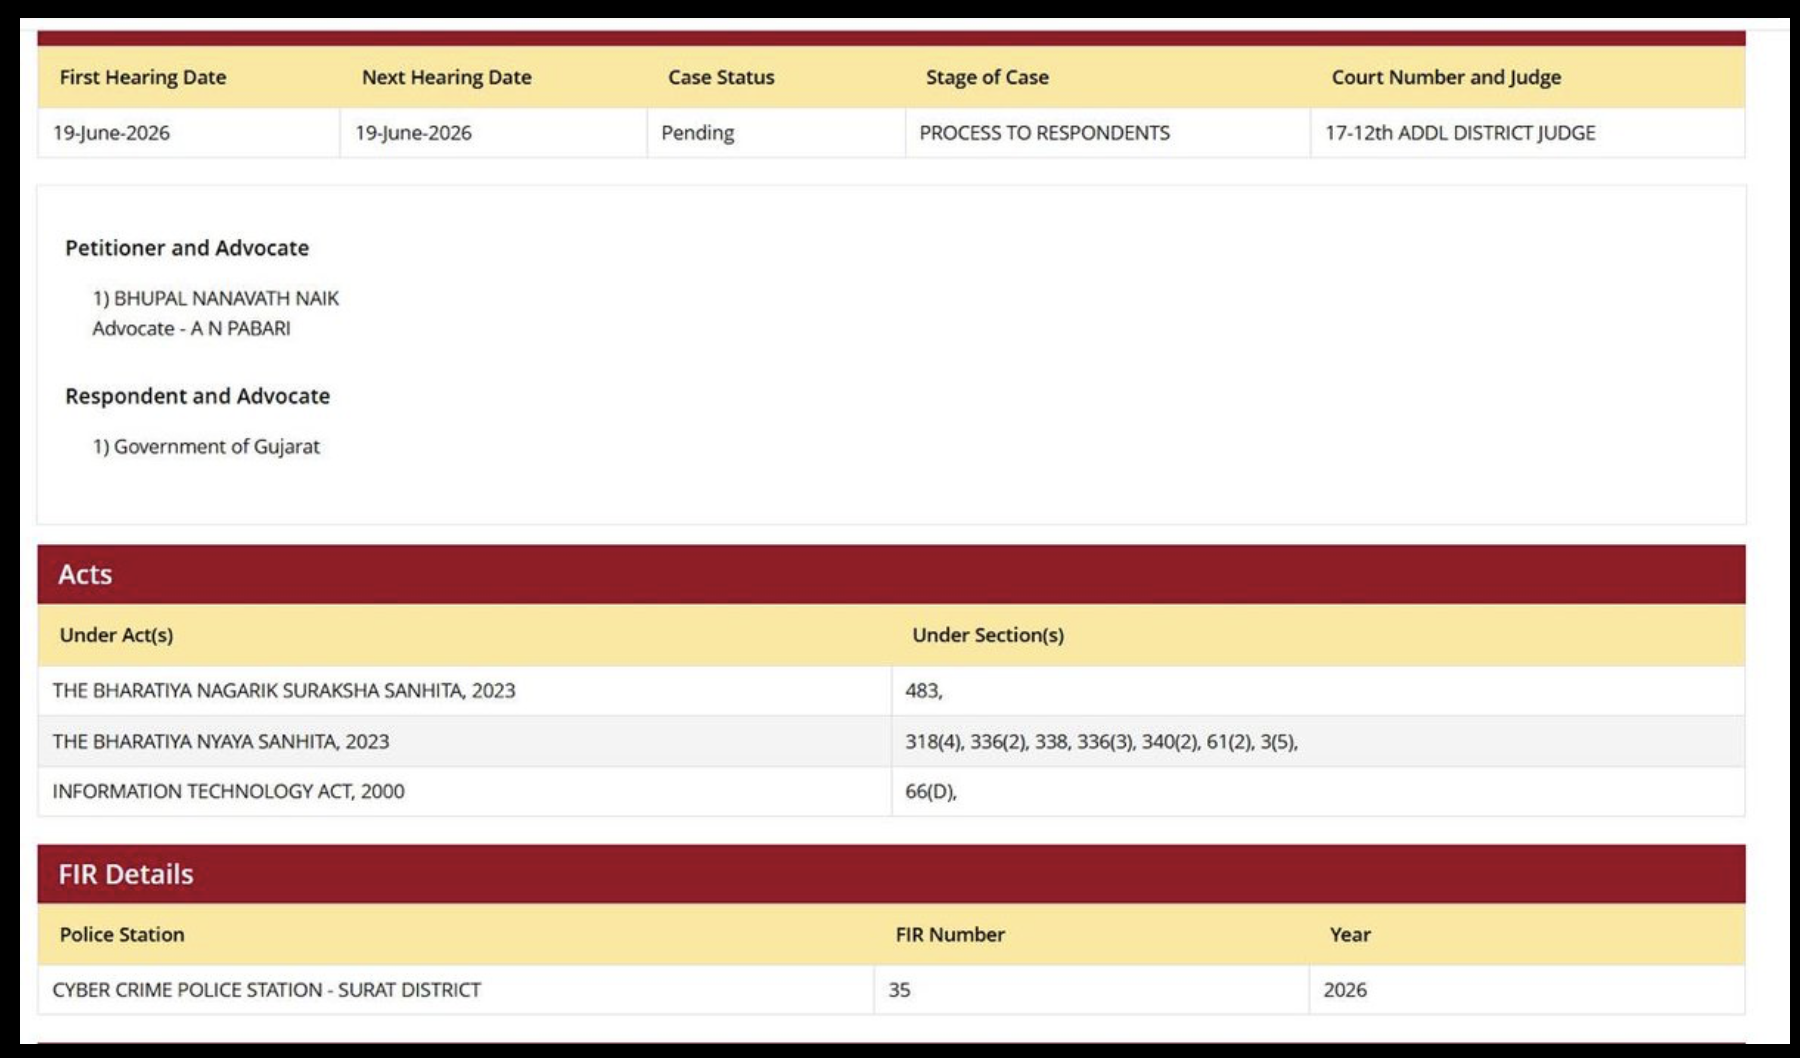Click the Respondent and Advocate heading
This screenshot has height=1058, width=1800.
pyautogui.click(x=197, y=396)
